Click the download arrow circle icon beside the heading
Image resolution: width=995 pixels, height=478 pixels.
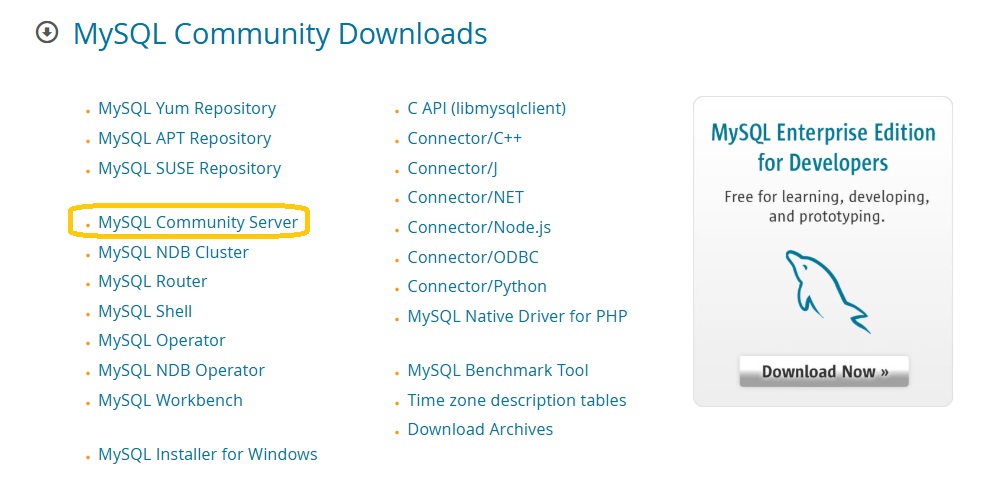tap(47, 32)
